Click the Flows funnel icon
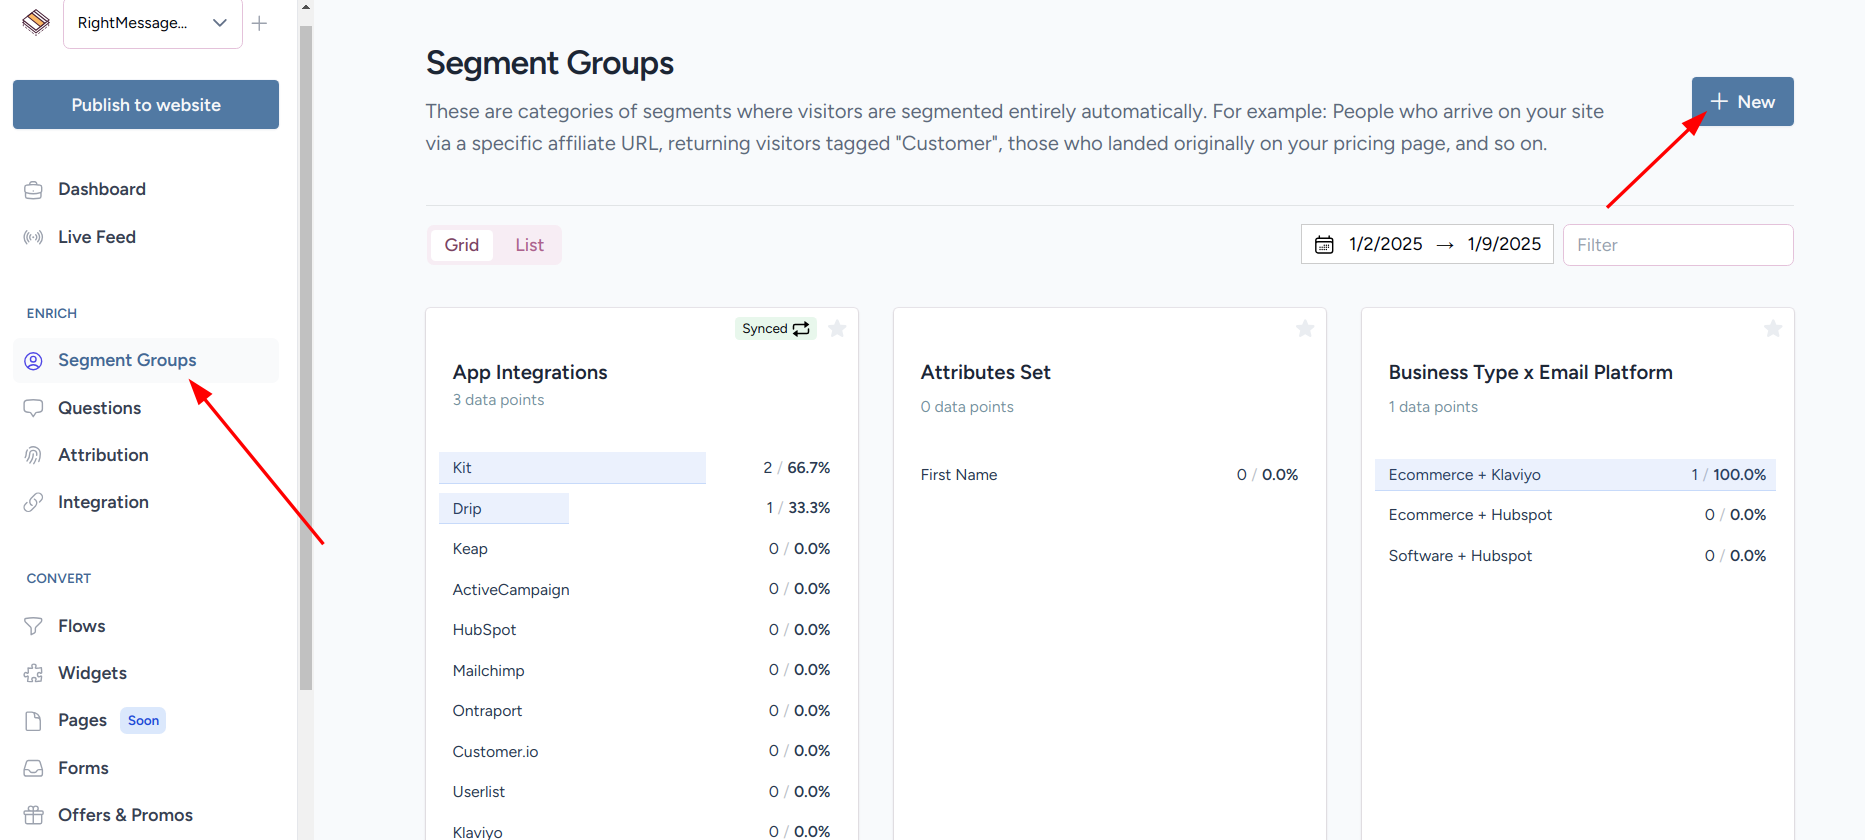This screenshot has height=840, width=1865. [33, 626]
